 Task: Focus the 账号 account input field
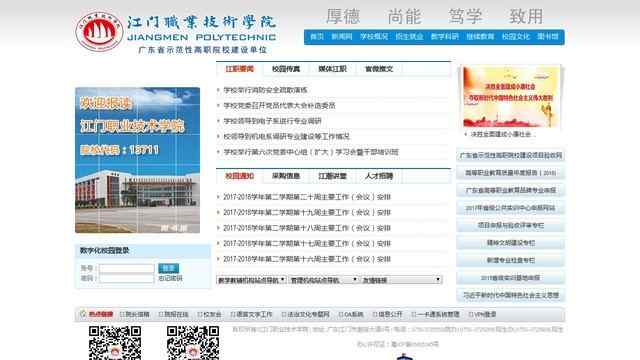[x=127, y=268]
